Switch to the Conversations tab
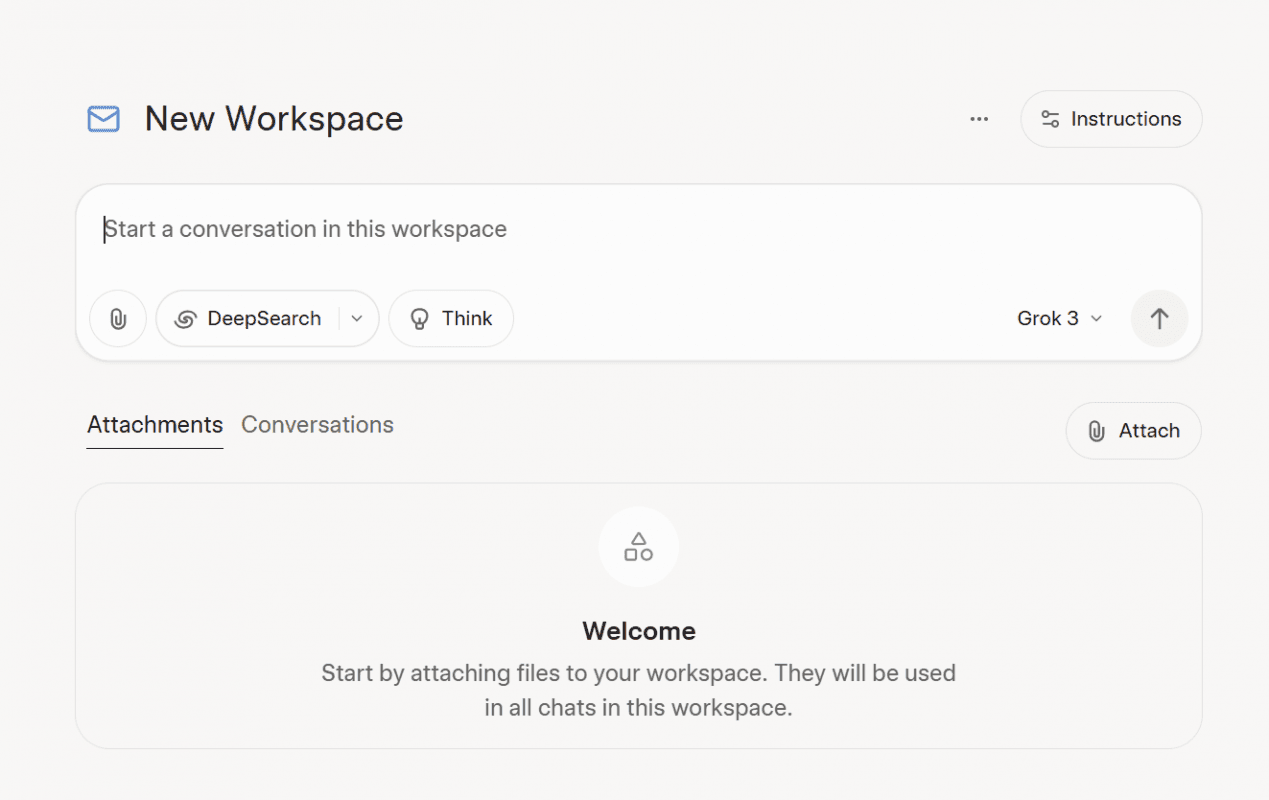Viewport: 1269px width, 800px height. 317,425
